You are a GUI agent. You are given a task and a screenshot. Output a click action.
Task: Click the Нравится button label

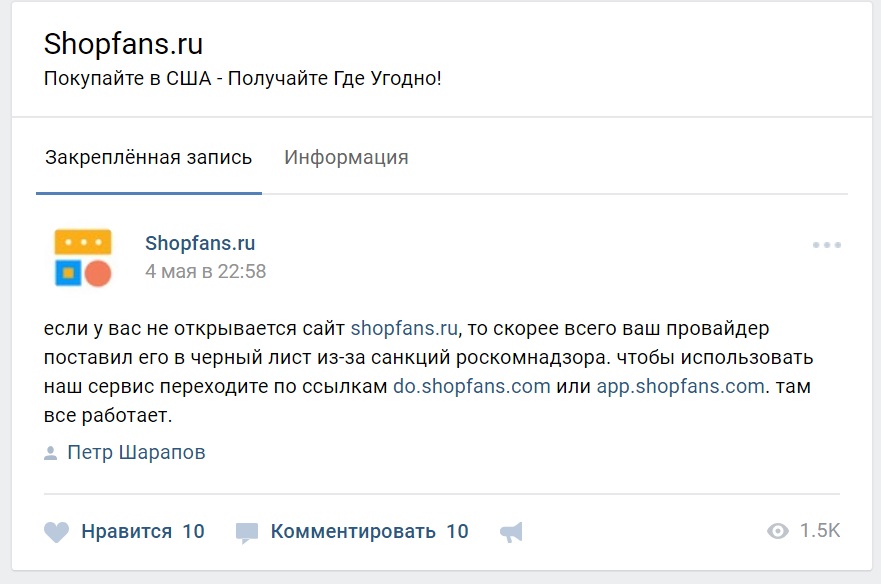(x=126, y=532)
